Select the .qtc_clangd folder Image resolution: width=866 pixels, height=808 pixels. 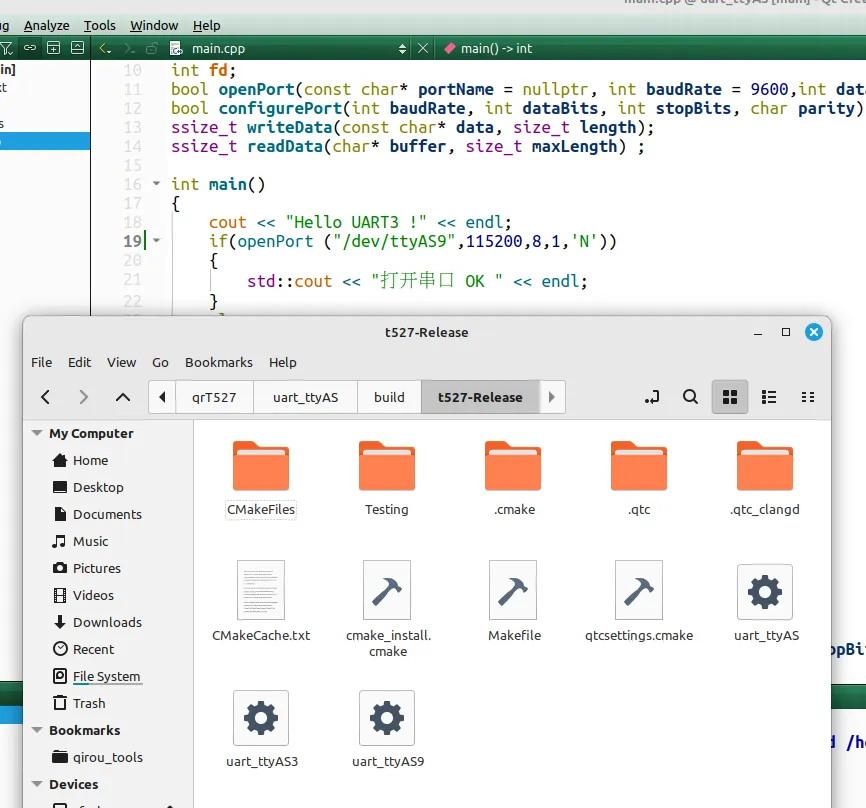pyautogui.click(x=765, y=478)
